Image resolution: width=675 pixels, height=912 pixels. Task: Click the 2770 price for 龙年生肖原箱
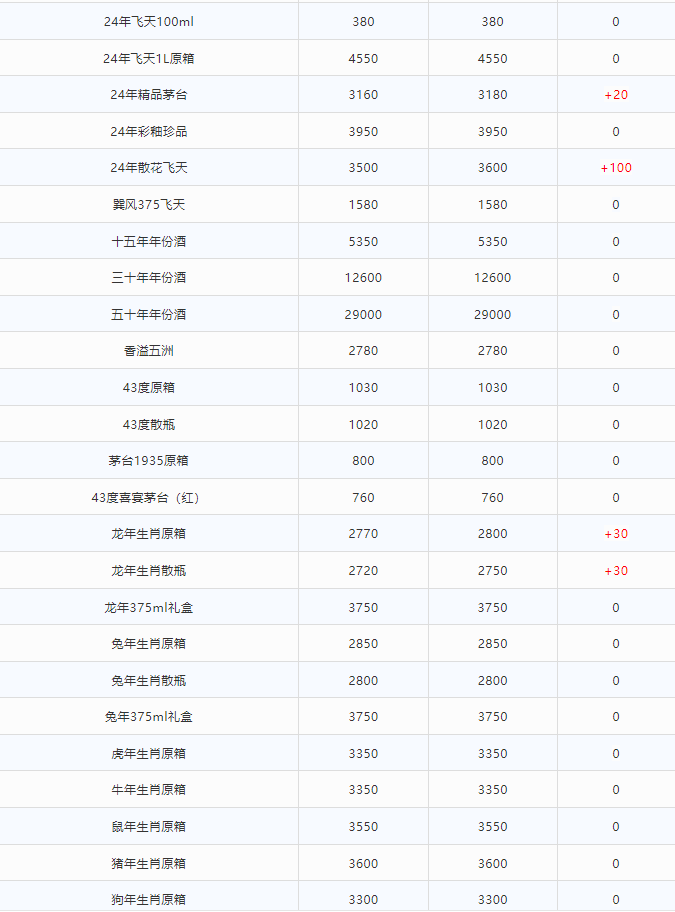363,533
